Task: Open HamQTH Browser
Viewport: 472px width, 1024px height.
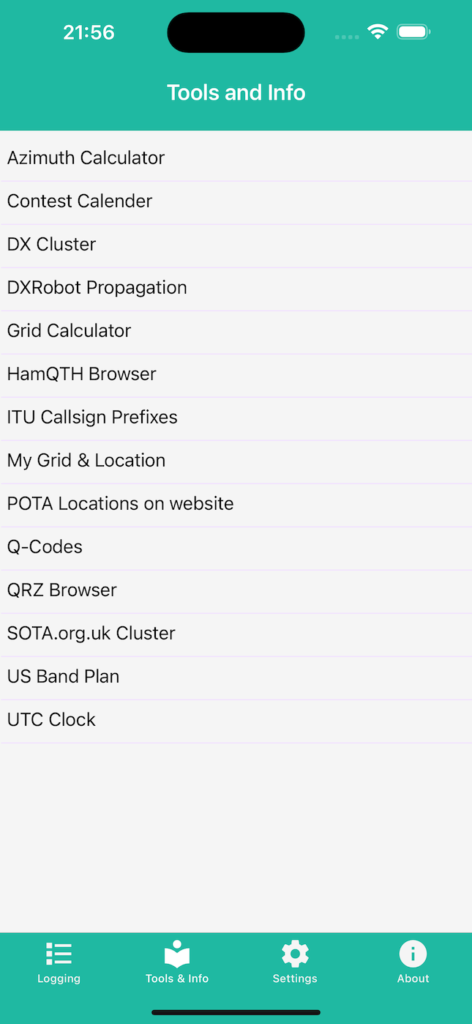Action: pyautogui.click(x=236, y=375)
